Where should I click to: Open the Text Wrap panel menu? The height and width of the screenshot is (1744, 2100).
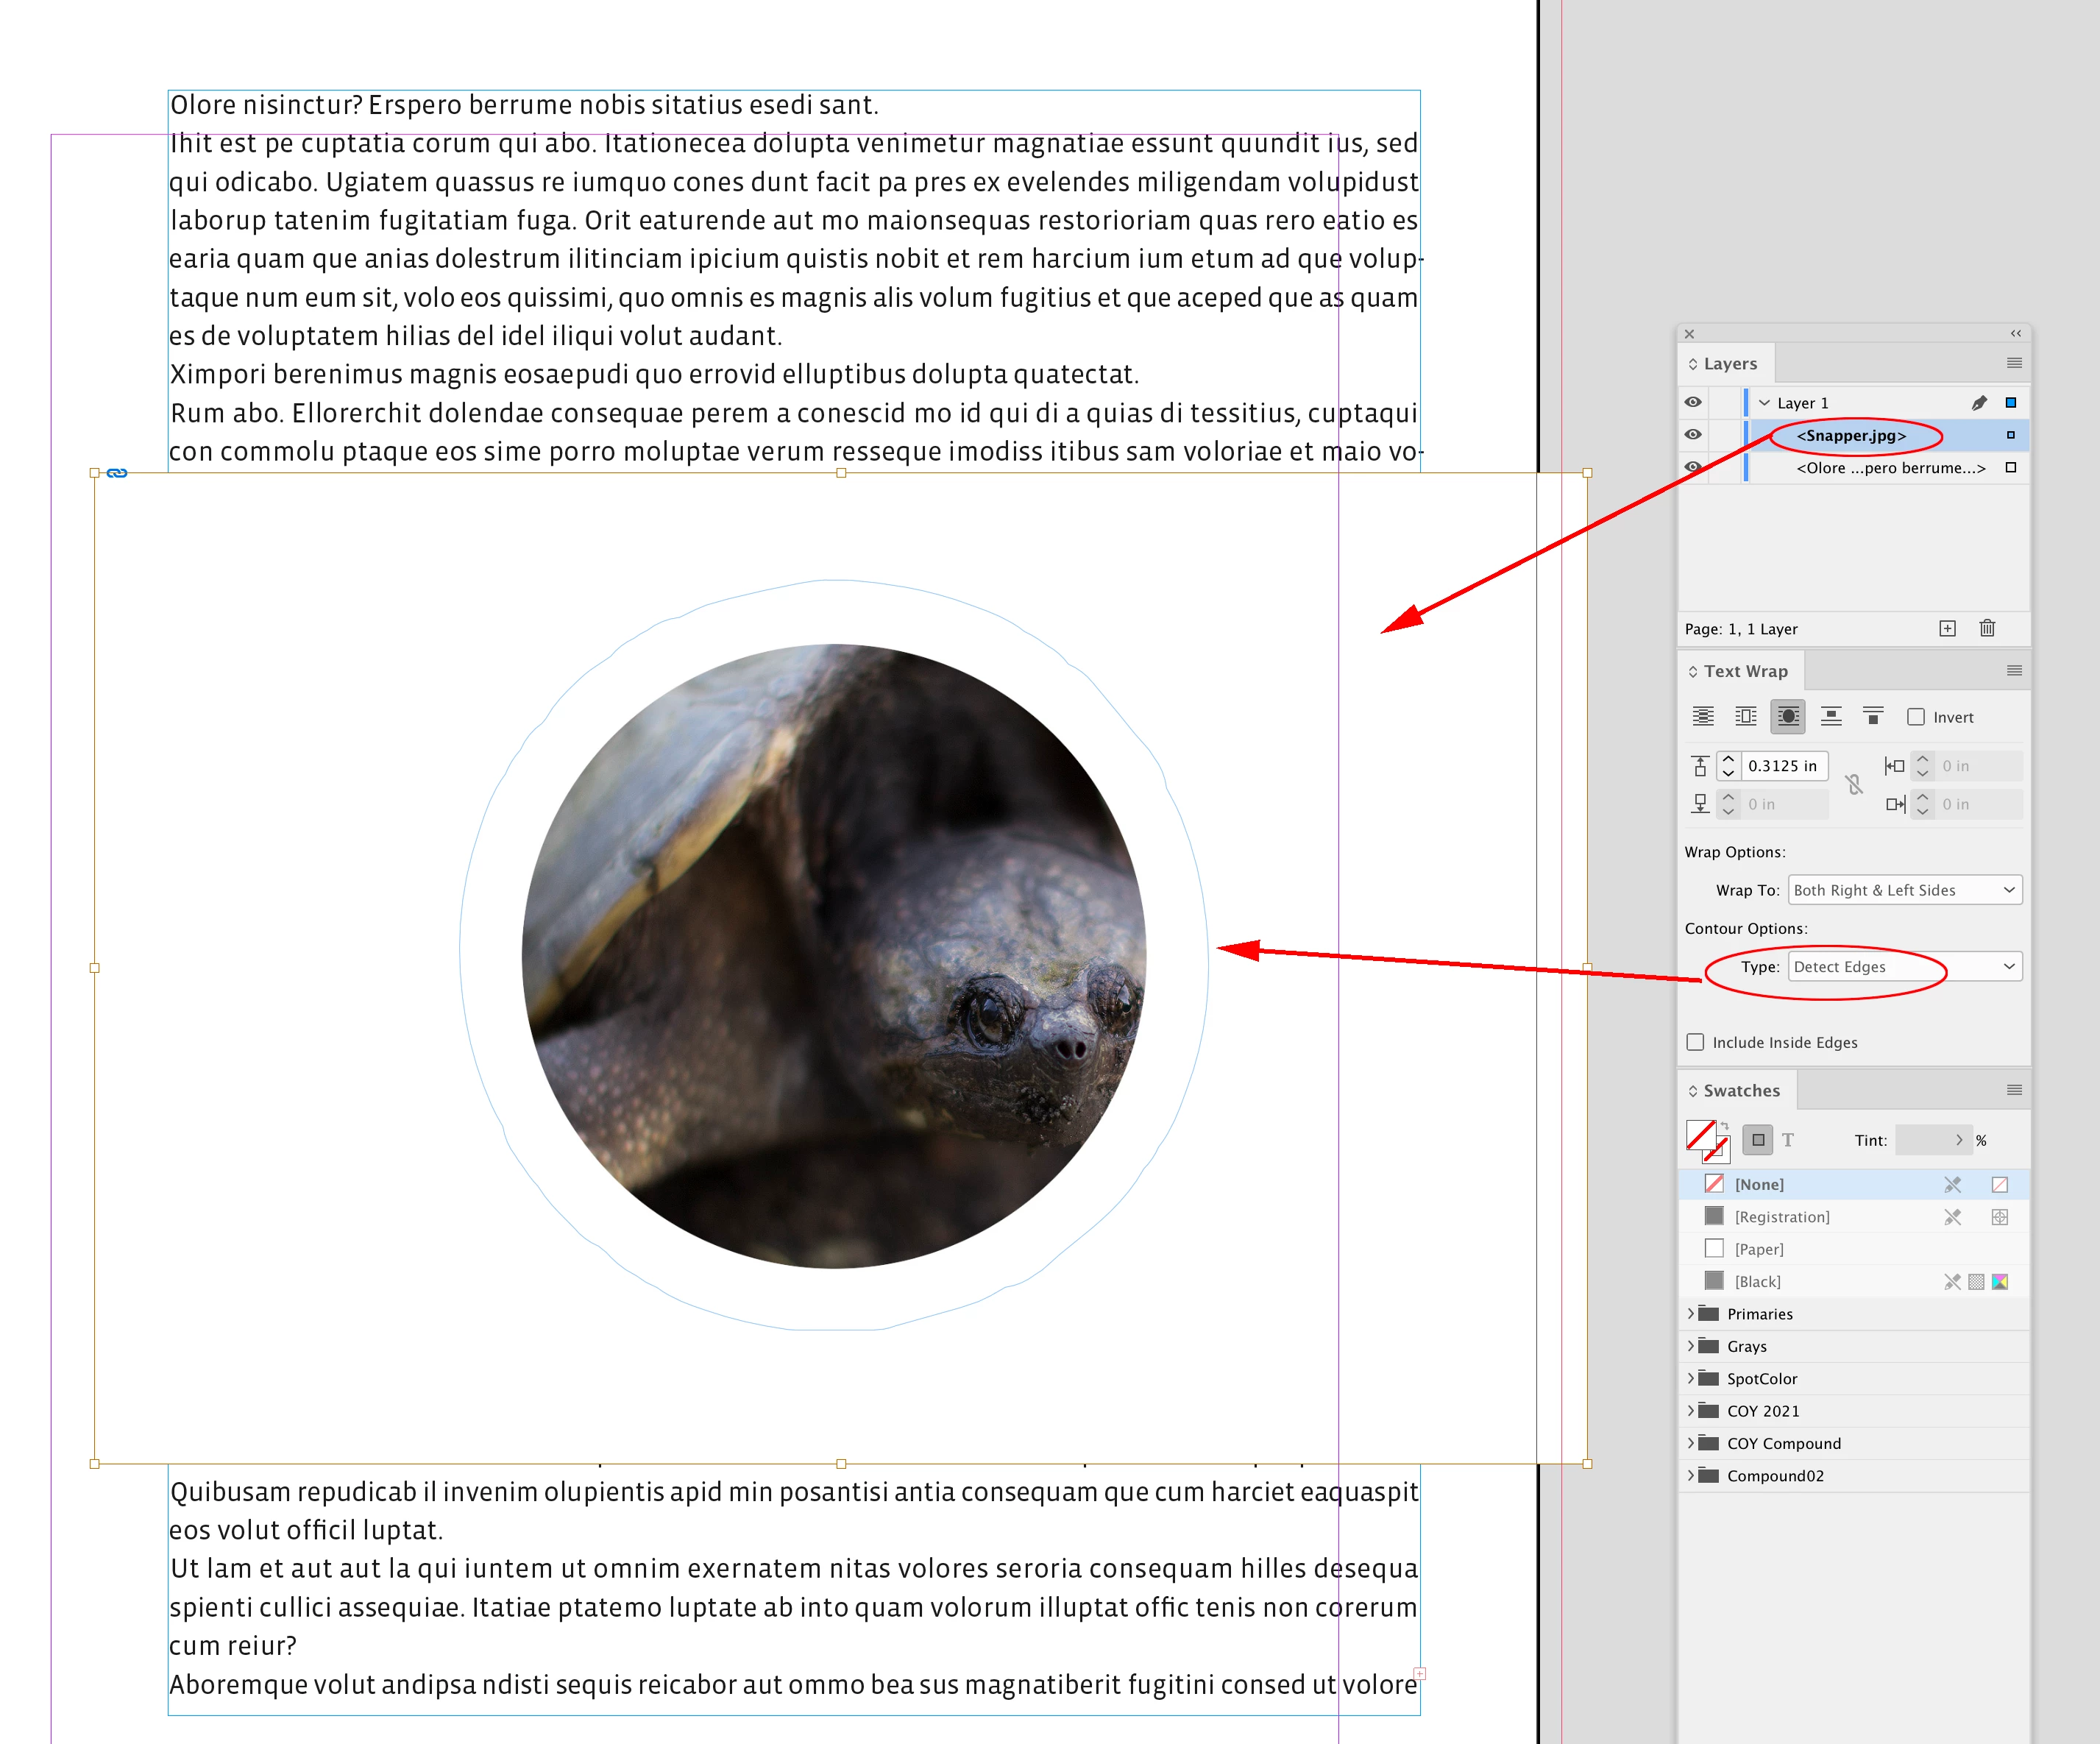[2014, 671]
